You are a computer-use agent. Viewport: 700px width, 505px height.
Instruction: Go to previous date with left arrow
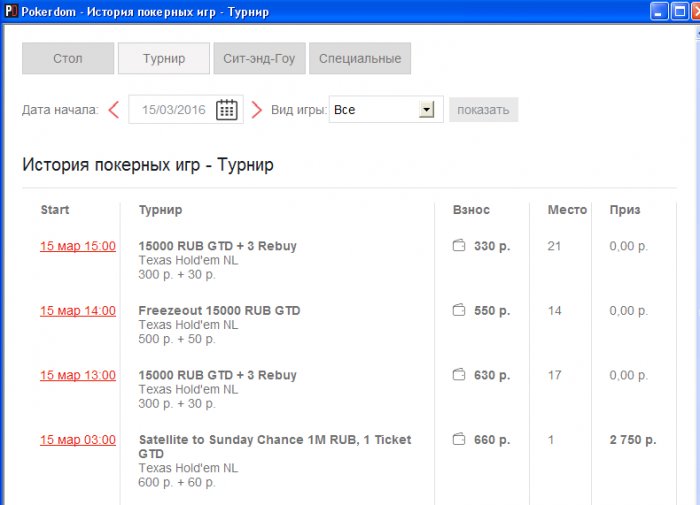(114, 109)
